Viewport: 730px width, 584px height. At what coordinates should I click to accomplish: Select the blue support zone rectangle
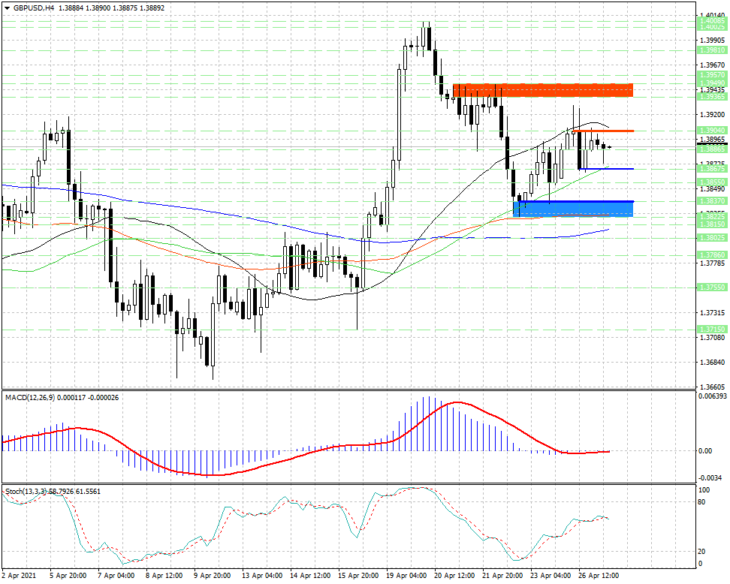pyautogui.click(x=573, y=209)
